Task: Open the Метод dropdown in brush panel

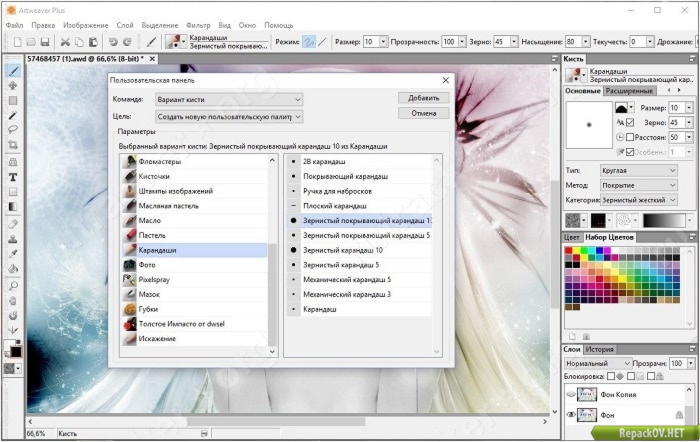Action: (638, 185)
